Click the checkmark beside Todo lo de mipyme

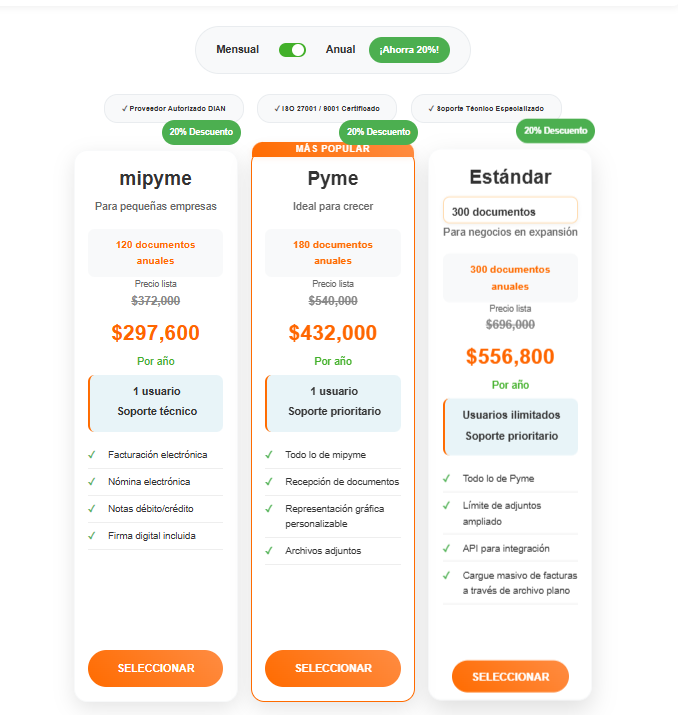pyautogui.click(x=270, y=455)
